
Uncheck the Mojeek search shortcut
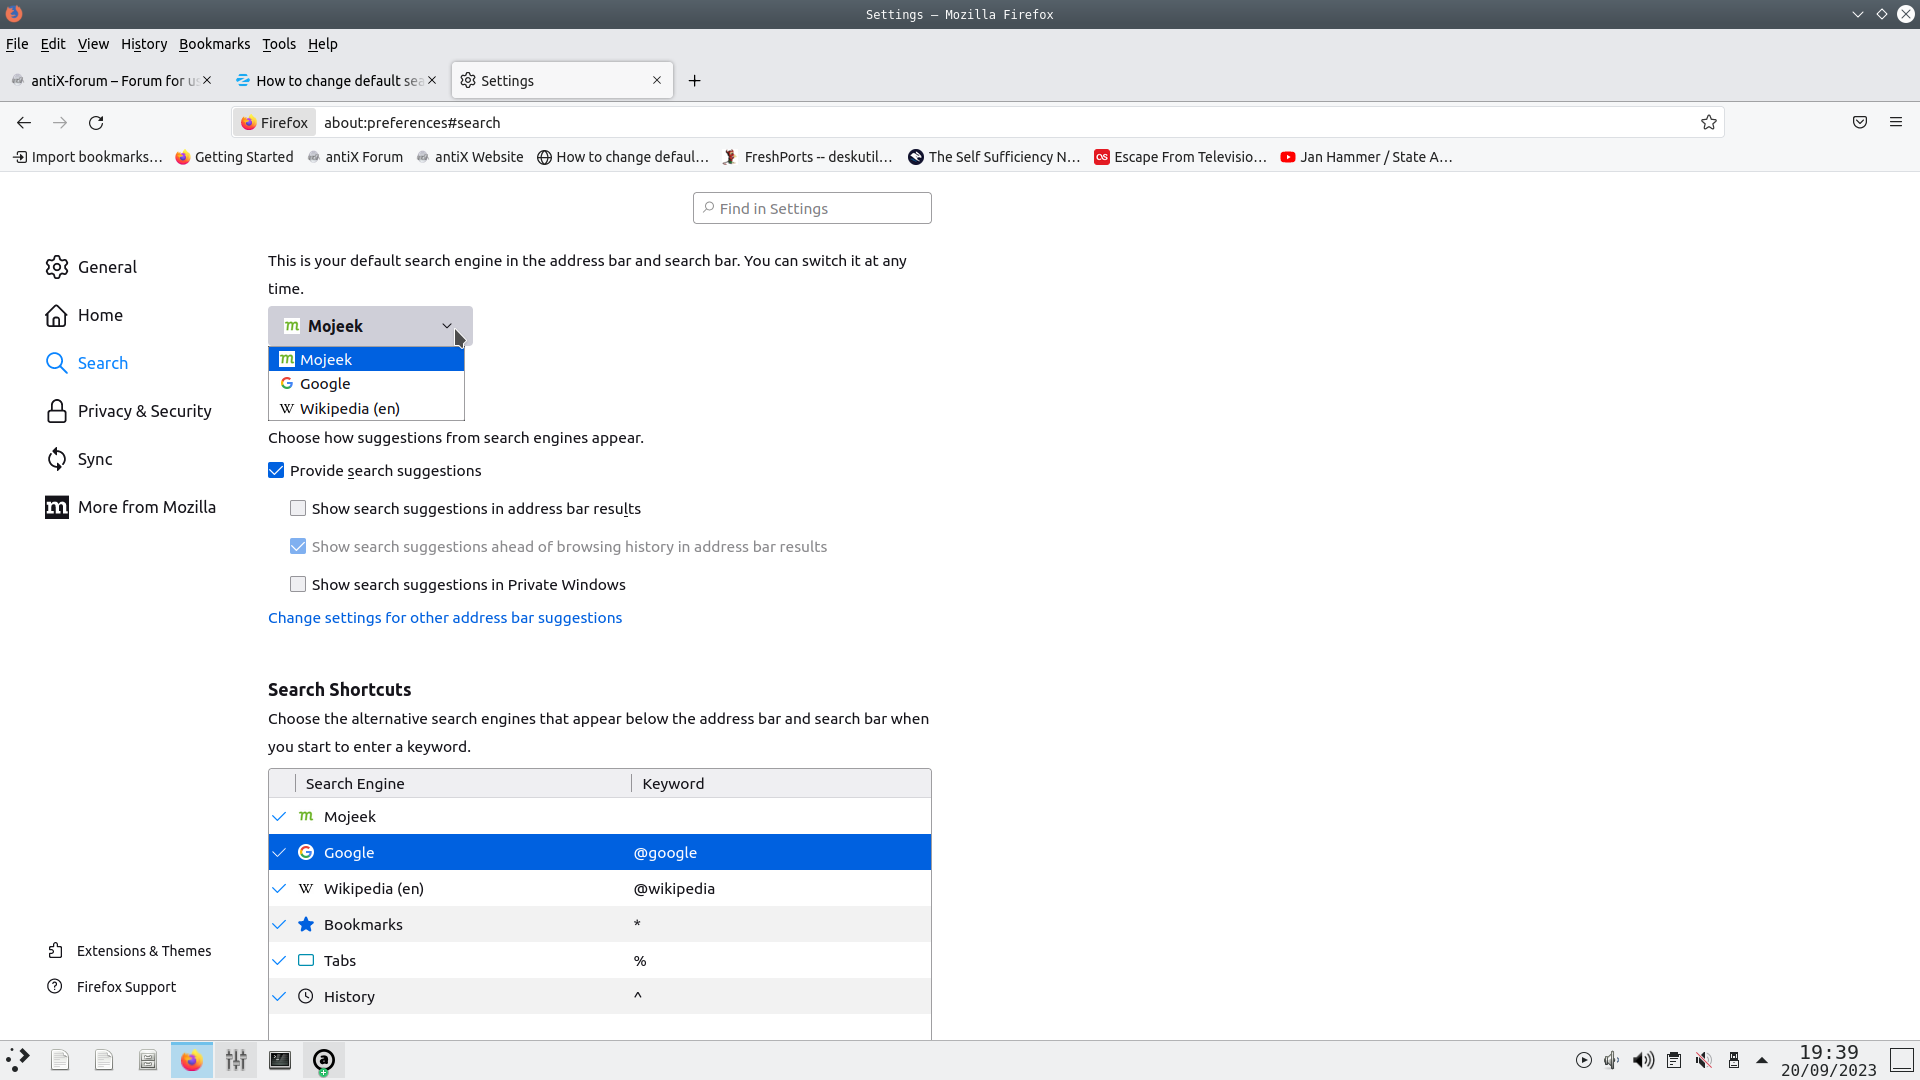pyautogui.click(x=280, y=817)
